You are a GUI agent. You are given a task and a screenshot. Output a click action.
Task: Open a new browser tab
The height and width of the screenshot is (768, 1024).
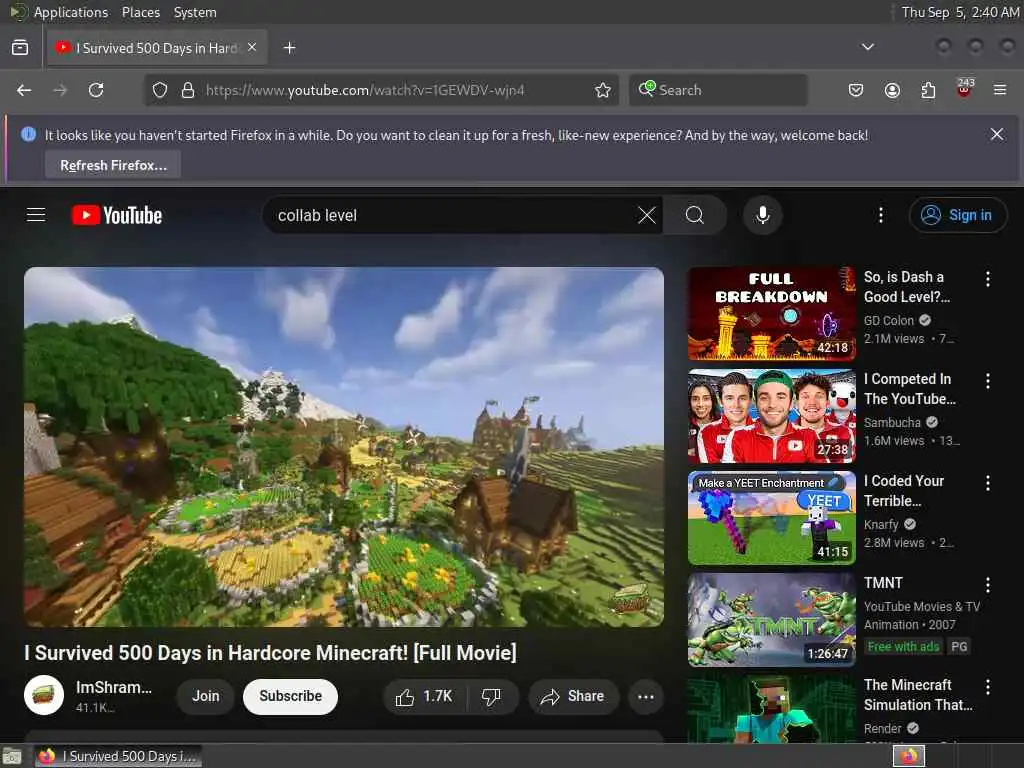[x=289, y=48]
